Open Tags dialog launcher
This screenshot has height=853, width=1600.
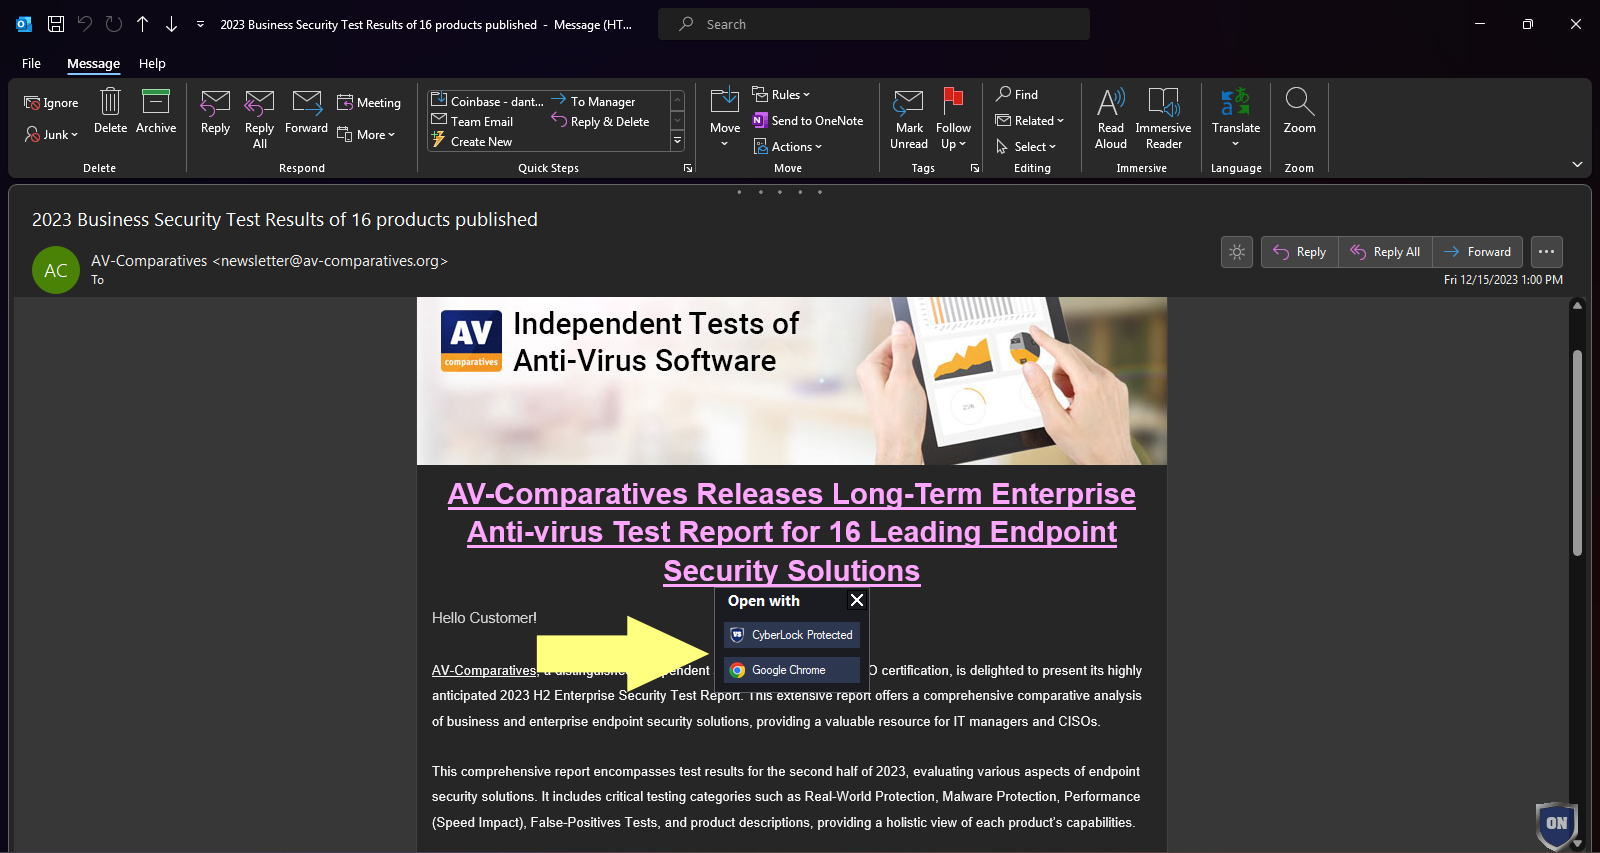(x=975, y=168)
